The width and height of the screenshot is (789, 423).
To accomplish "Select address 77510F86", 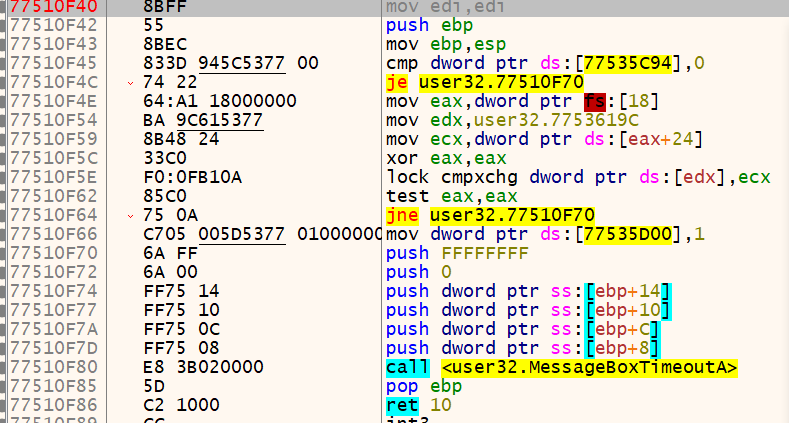I will (x=54, y=405).
